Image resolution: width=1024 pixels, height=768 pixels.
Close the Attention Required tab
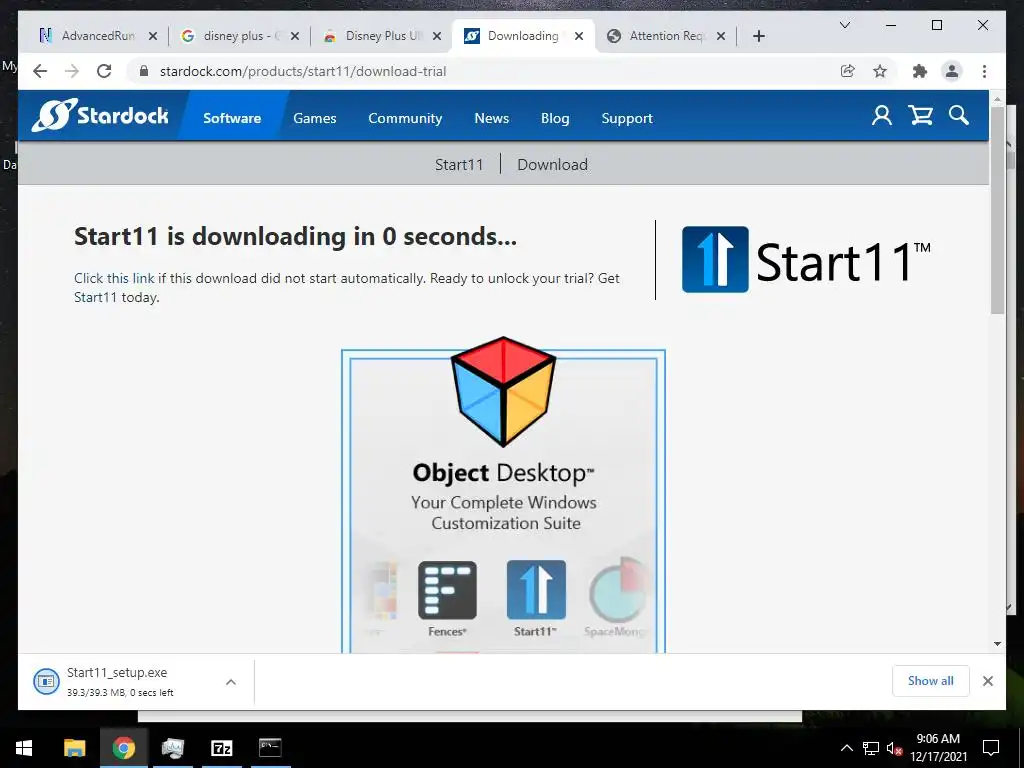pos(721,36)
